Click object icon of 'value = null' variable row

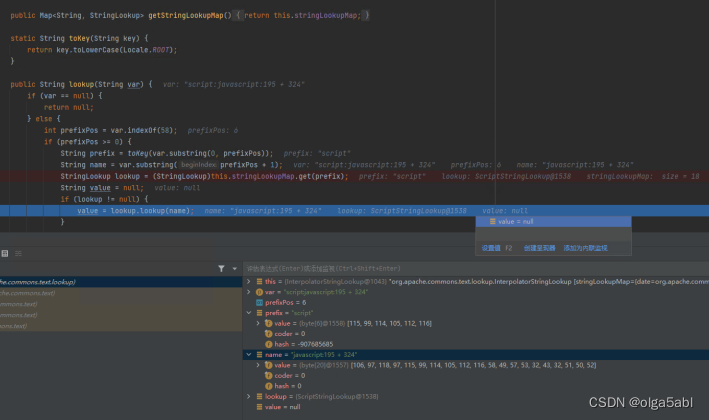coord(260,407)
